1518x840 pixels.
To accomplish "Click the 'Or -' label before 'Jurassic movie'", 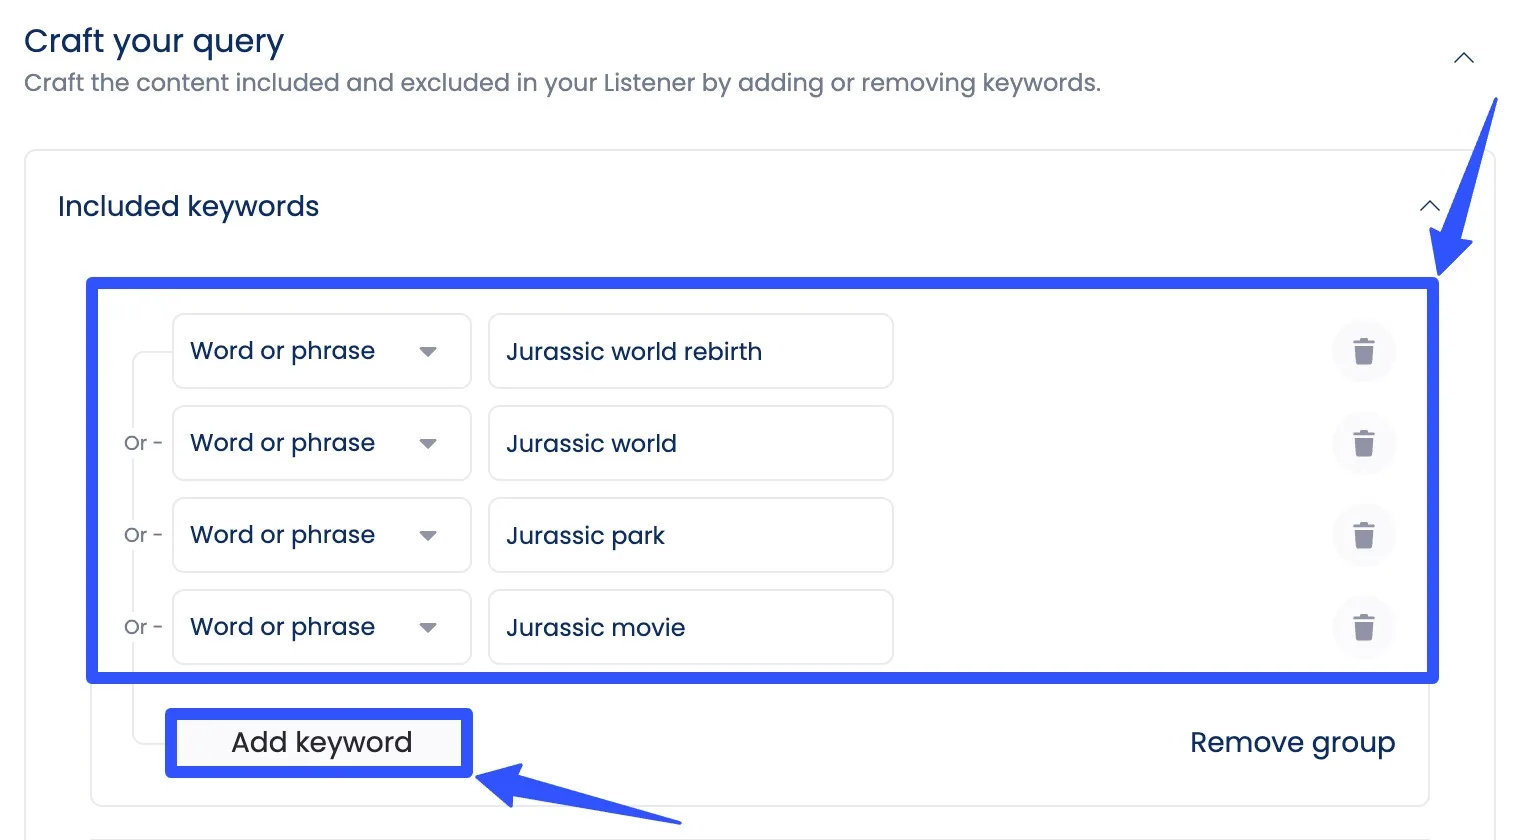I will click(x=142, y=627).
